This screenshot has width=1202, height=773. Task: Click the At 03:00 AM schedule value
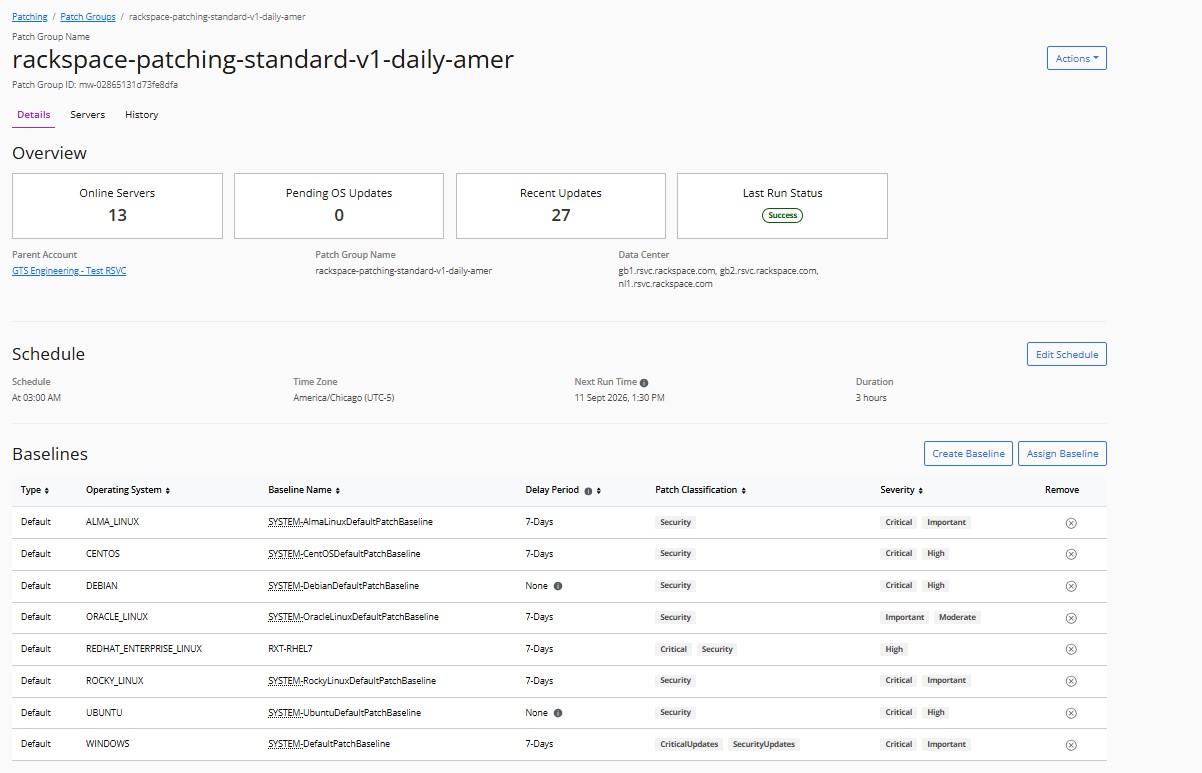36,398
